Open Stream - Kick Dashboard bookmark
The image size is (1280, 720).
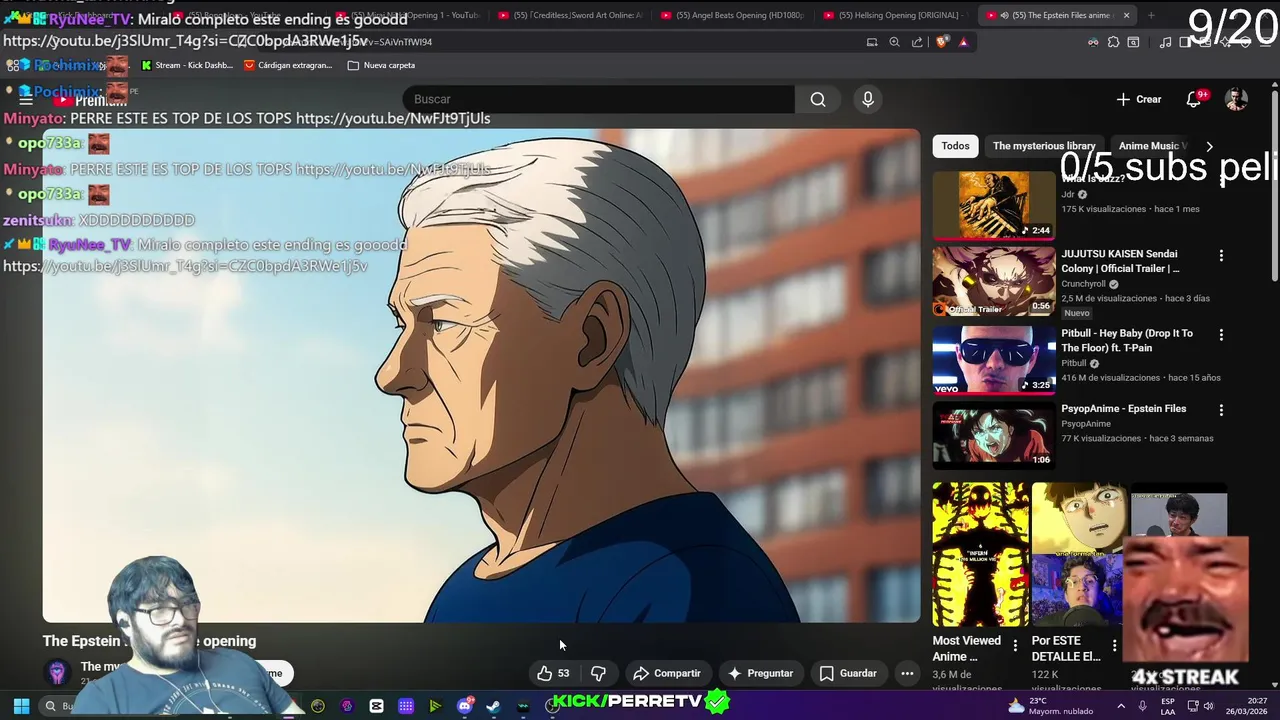tap(187, 65)
